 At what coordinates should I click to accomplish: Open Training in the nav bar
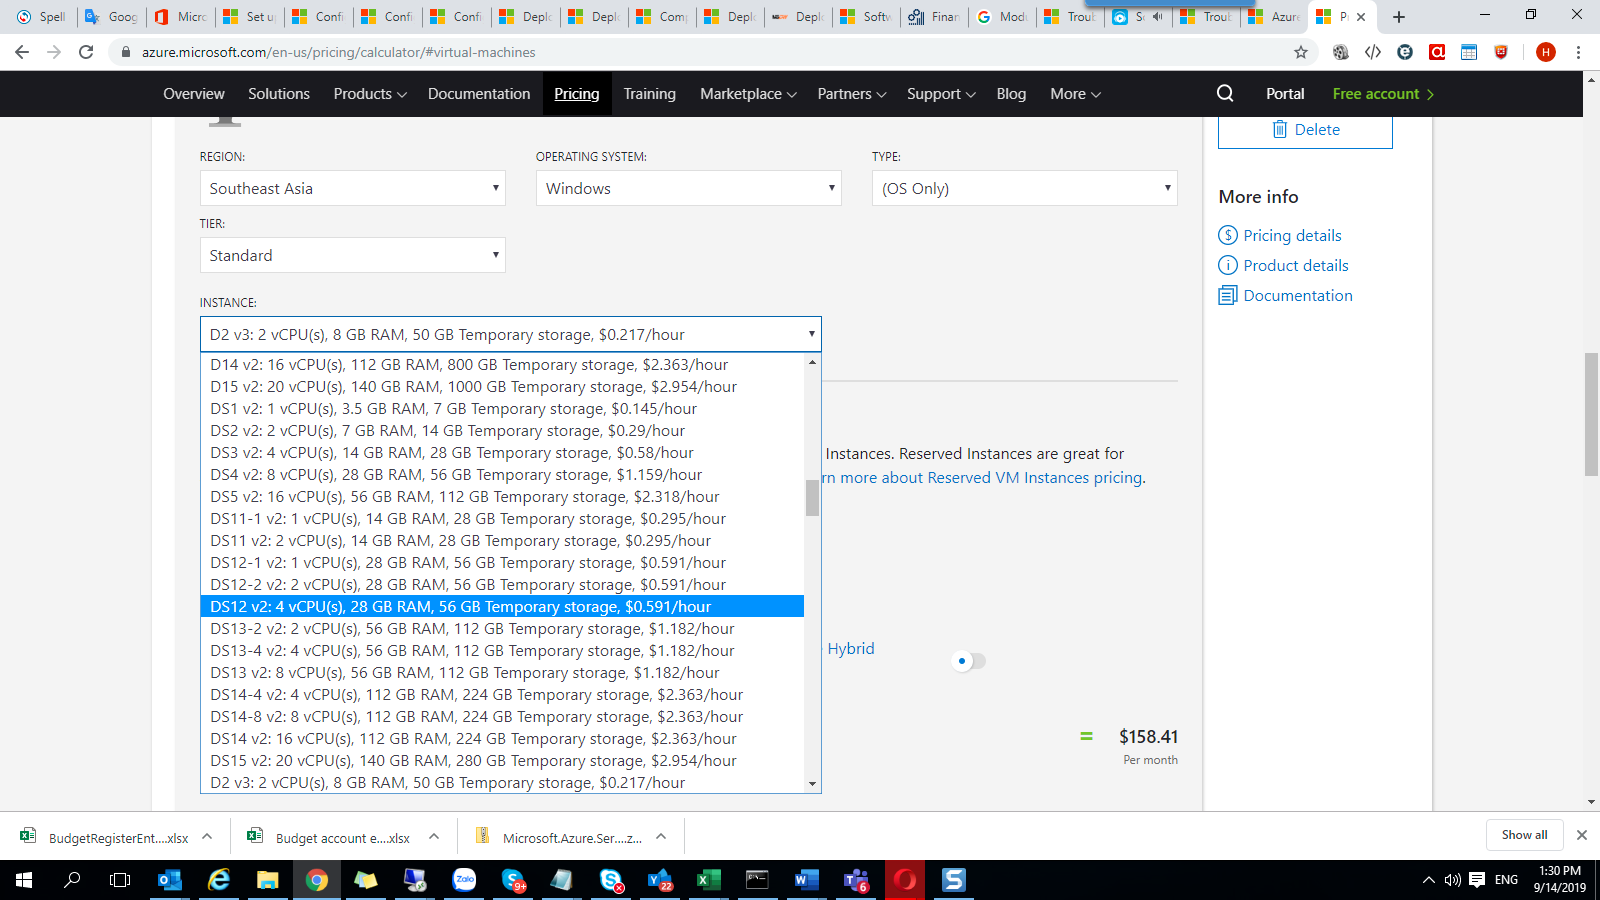[650, 93]
